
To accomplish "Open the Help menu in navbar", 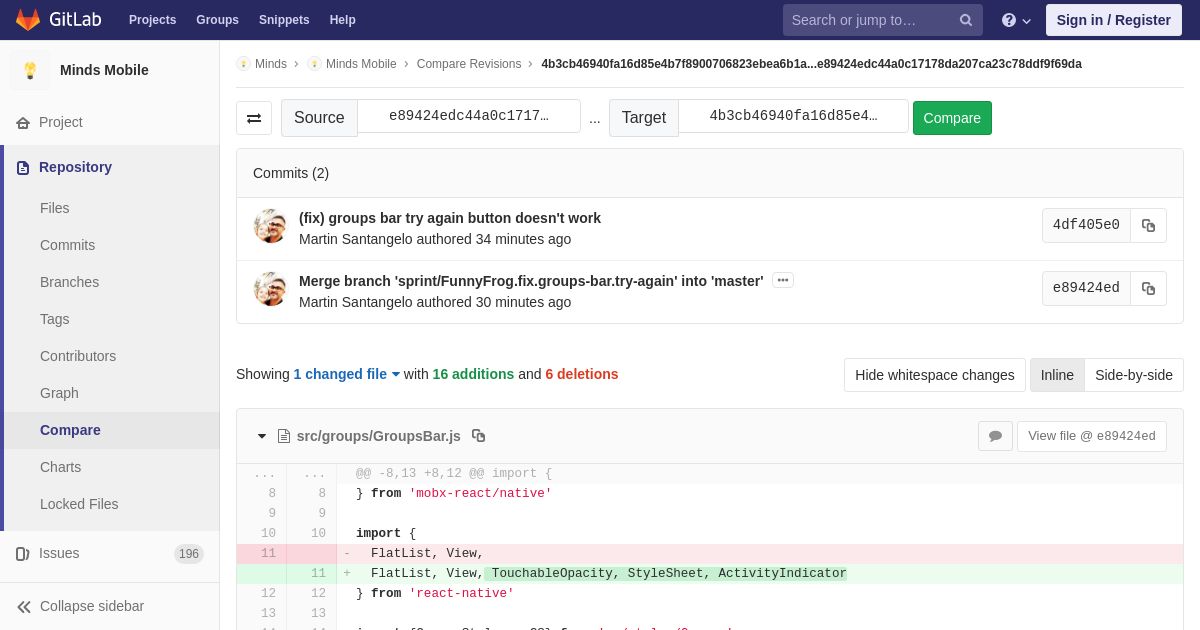I will click(x=343, y=20).
